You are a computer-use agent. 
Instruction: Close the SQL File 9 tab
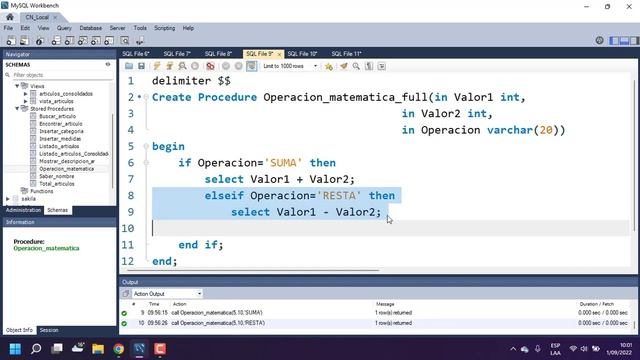tap(279, 54)
